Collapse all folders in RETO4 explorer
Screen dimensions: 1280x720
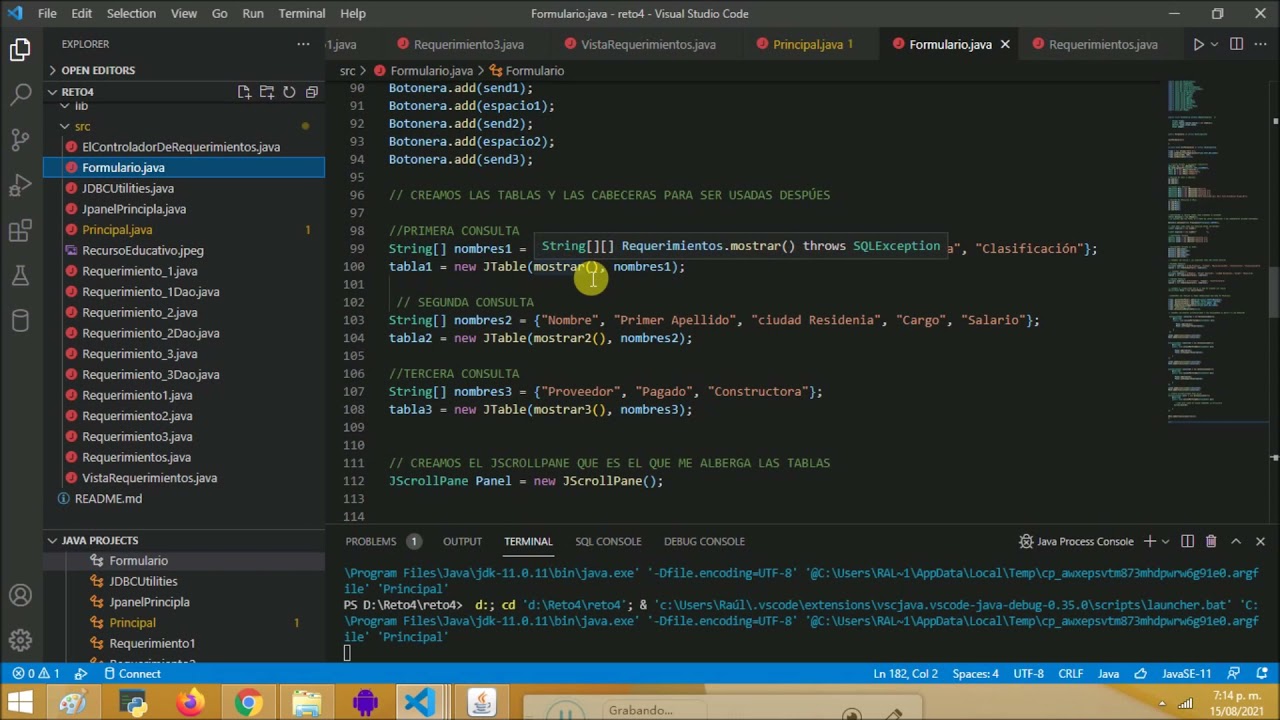(311, 92)
